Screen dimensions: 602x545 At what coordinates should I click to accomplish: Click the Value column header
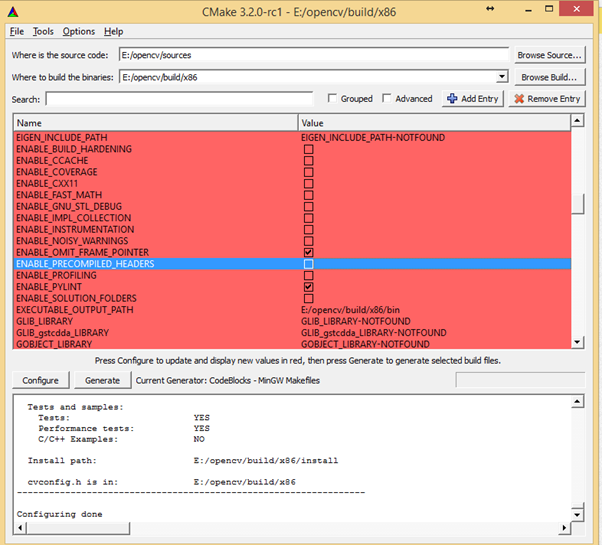tap(434, 123)
